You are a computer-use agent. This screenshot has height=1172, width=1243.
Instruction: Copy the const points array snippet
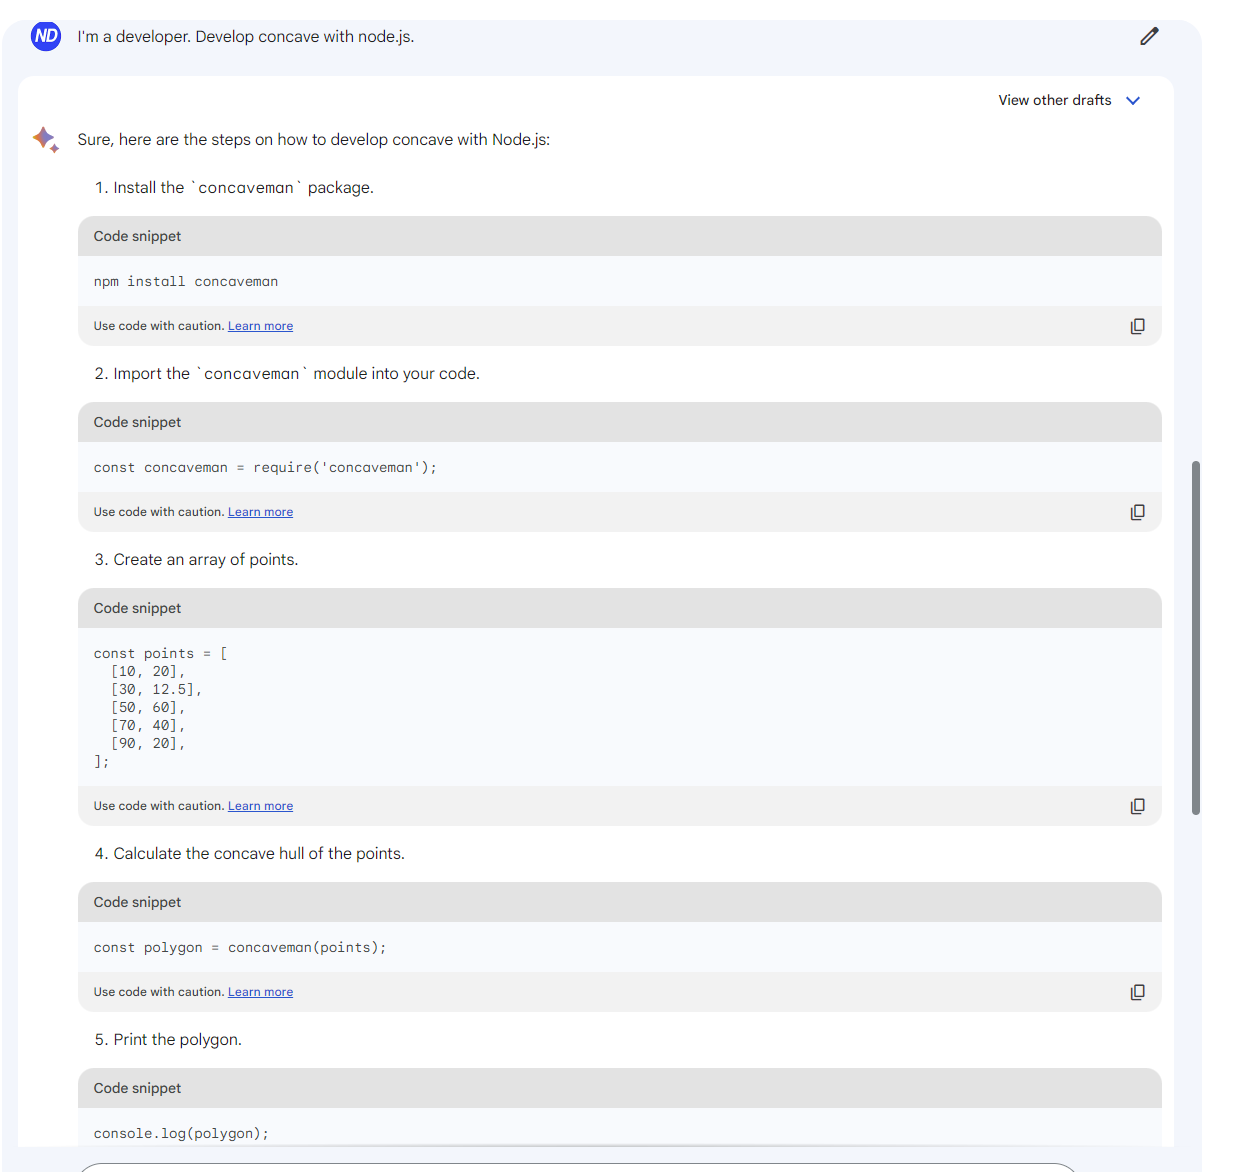pyautogui.click(x=1137, y=806)
